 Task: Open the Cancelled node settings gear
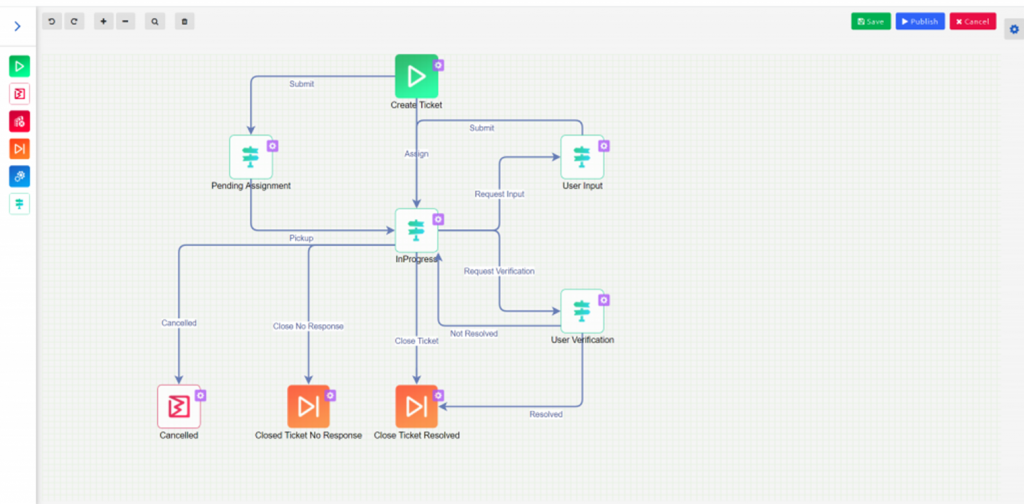tap(200, 395)
